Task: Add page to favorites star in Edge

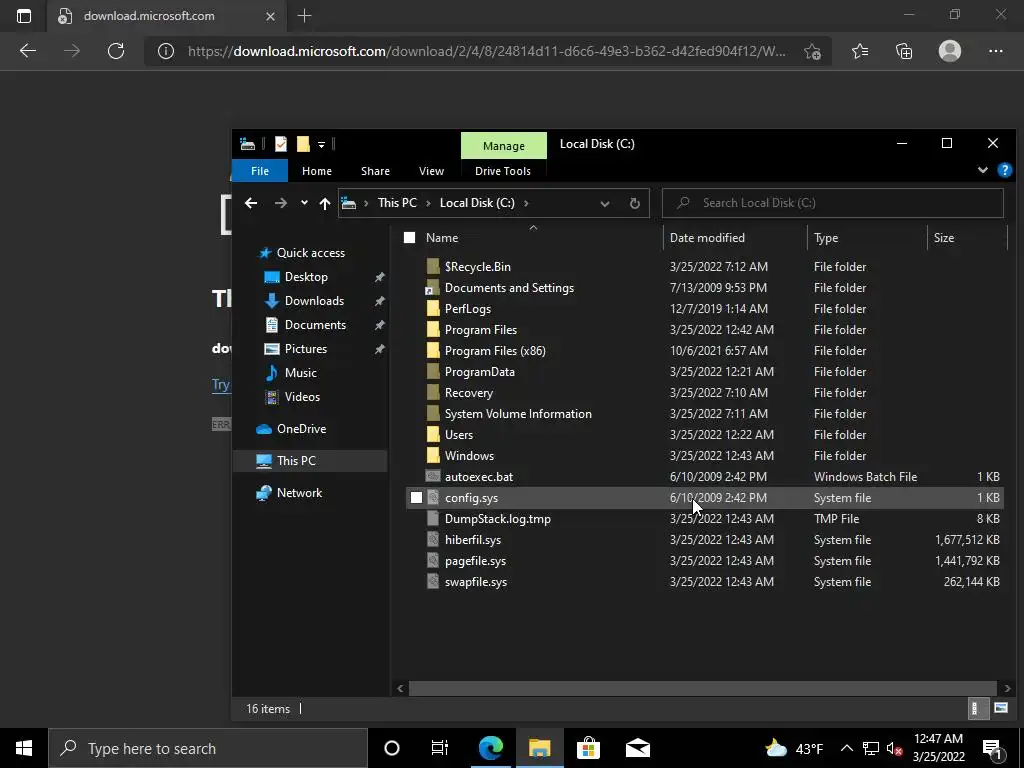Action: tap(812, 52)
